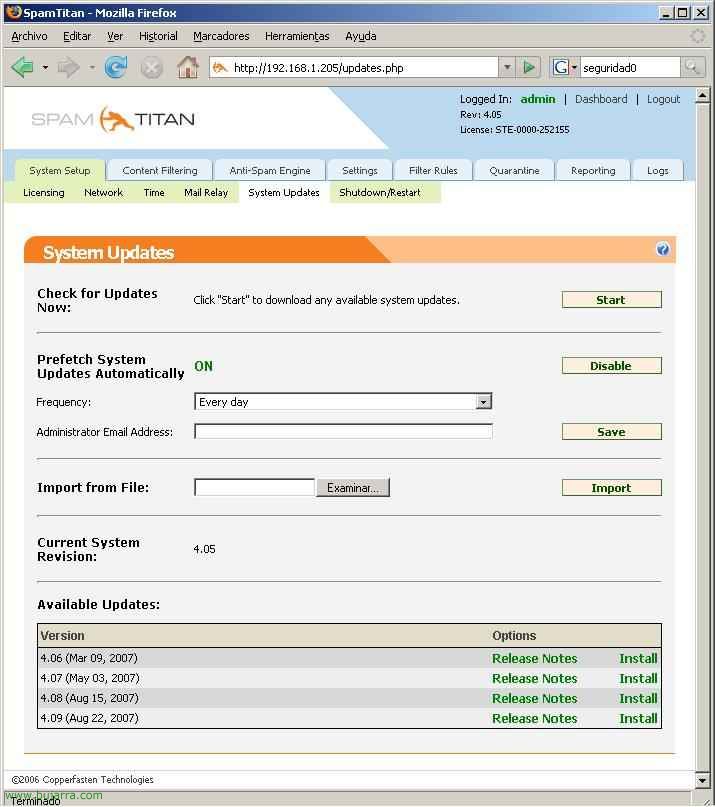The image size is (715, 807).
Task: Click the SpamTitan logo
Action: click(113, 119)
